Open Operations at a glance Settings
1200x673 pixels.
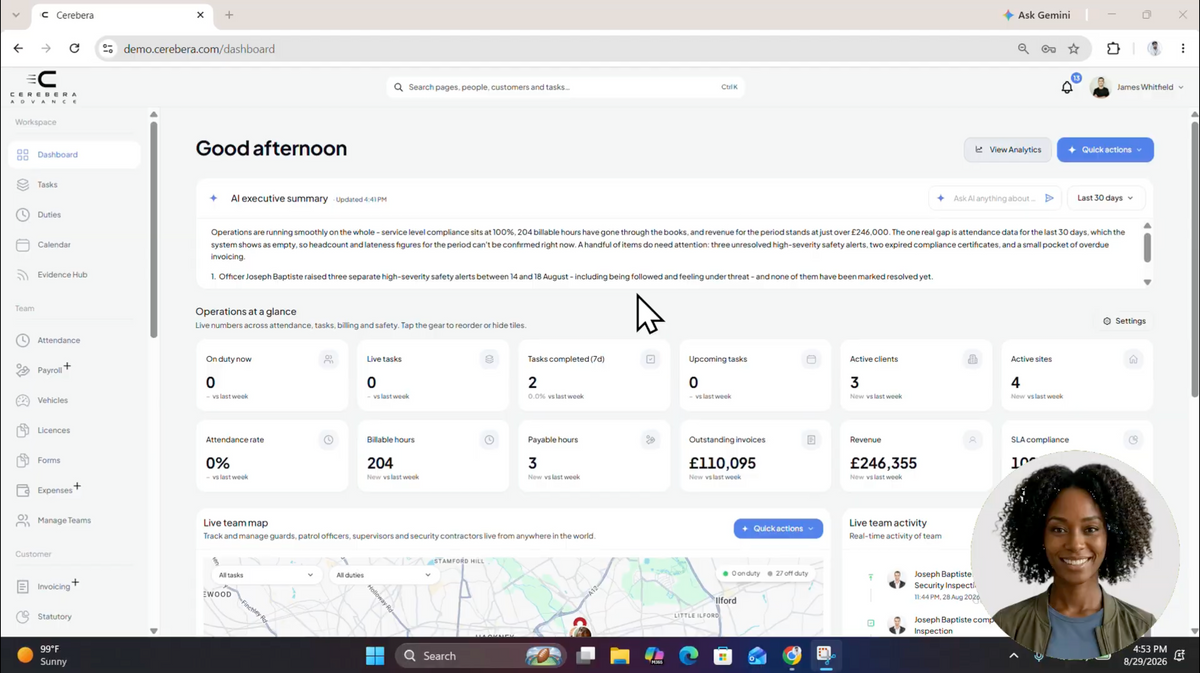click(1124, 321)
